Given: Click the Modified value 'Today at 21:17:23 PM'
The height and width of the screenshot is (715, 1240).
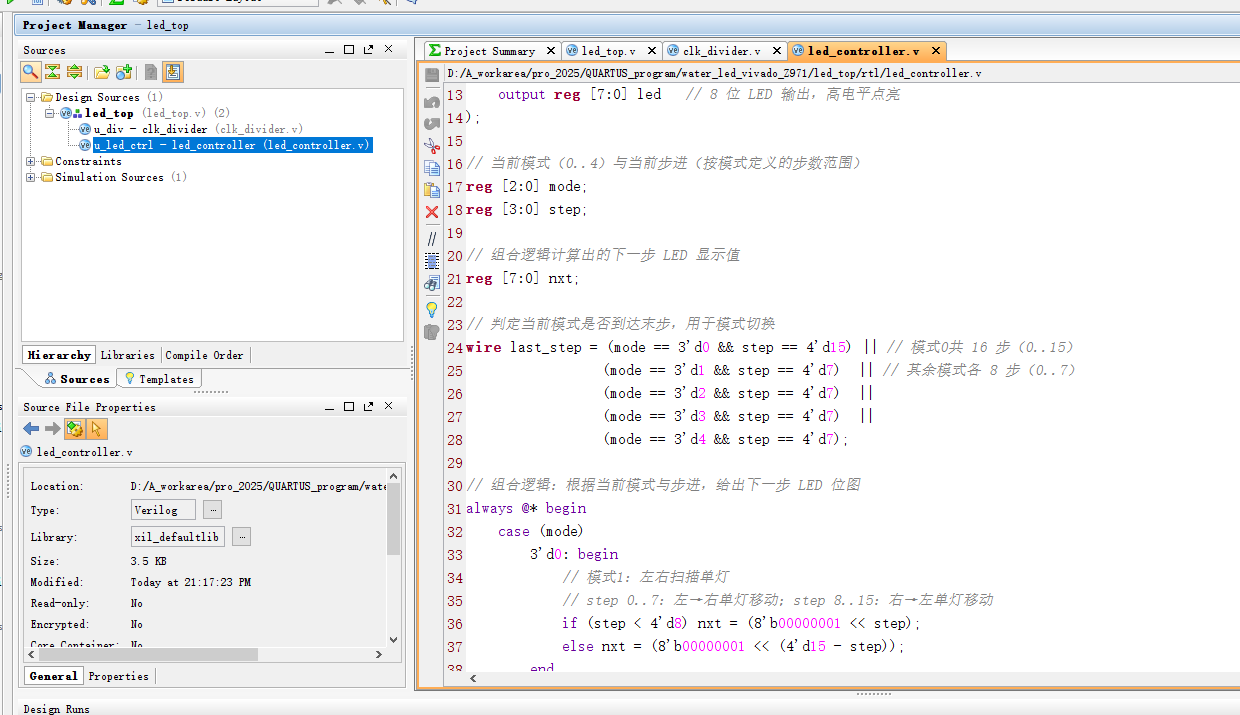Looking at the screenshot, I should [191, 582].
